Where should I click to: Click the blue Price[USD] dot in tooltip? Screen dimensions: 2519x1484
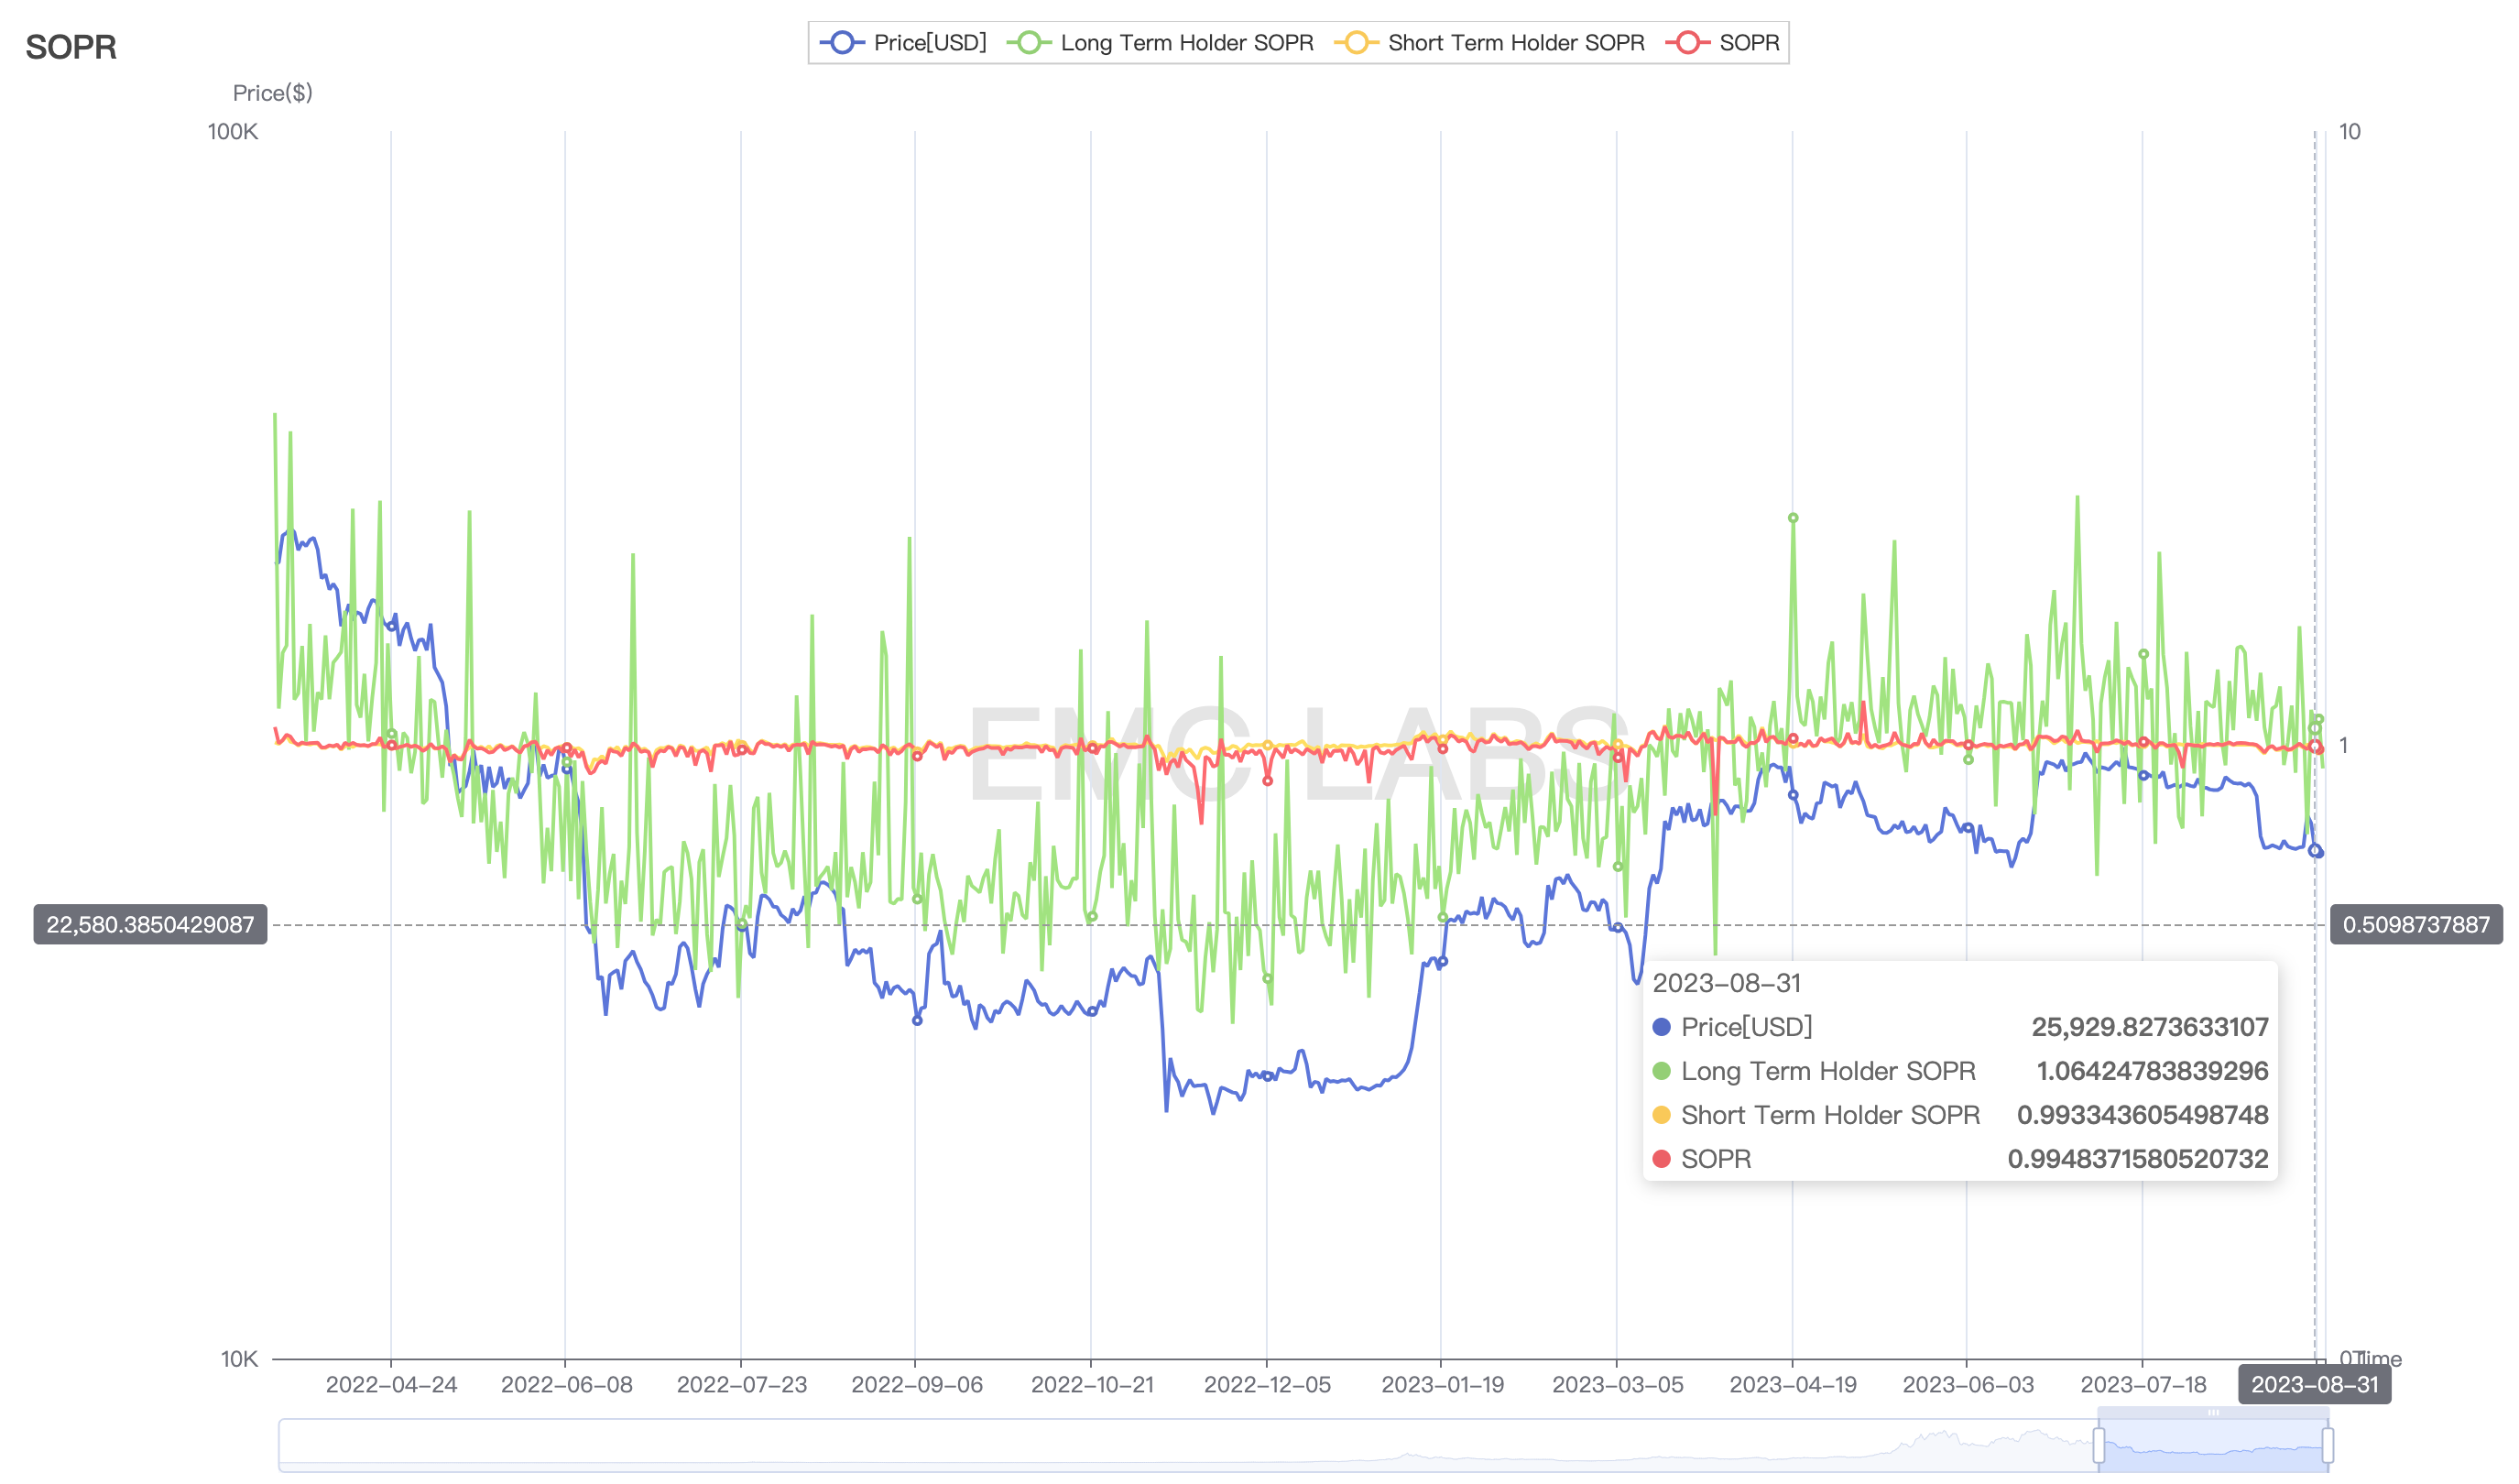tap(1661, 1027)
